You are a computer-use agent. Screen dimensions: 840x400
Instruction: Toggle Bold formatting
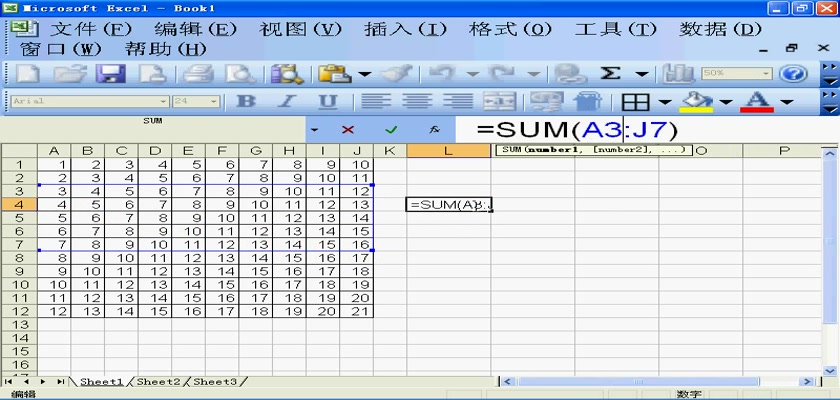pos(245,101)
